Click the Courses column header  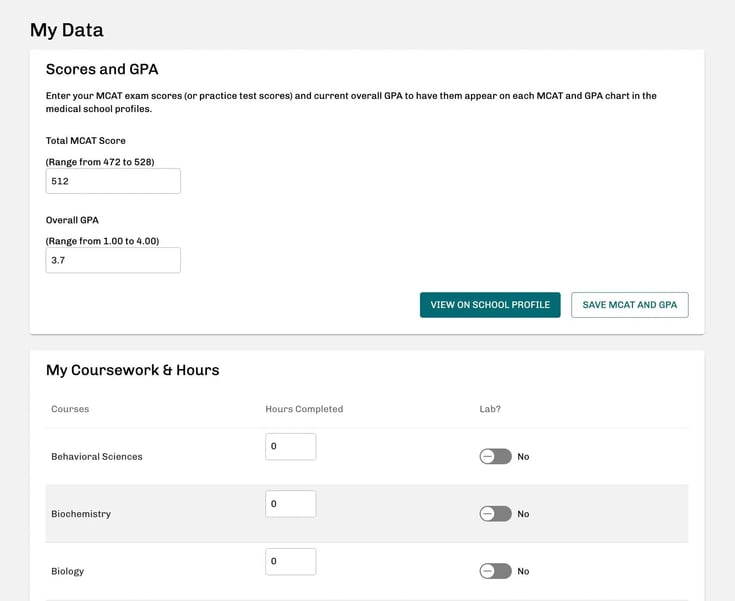tap(70, 409)
